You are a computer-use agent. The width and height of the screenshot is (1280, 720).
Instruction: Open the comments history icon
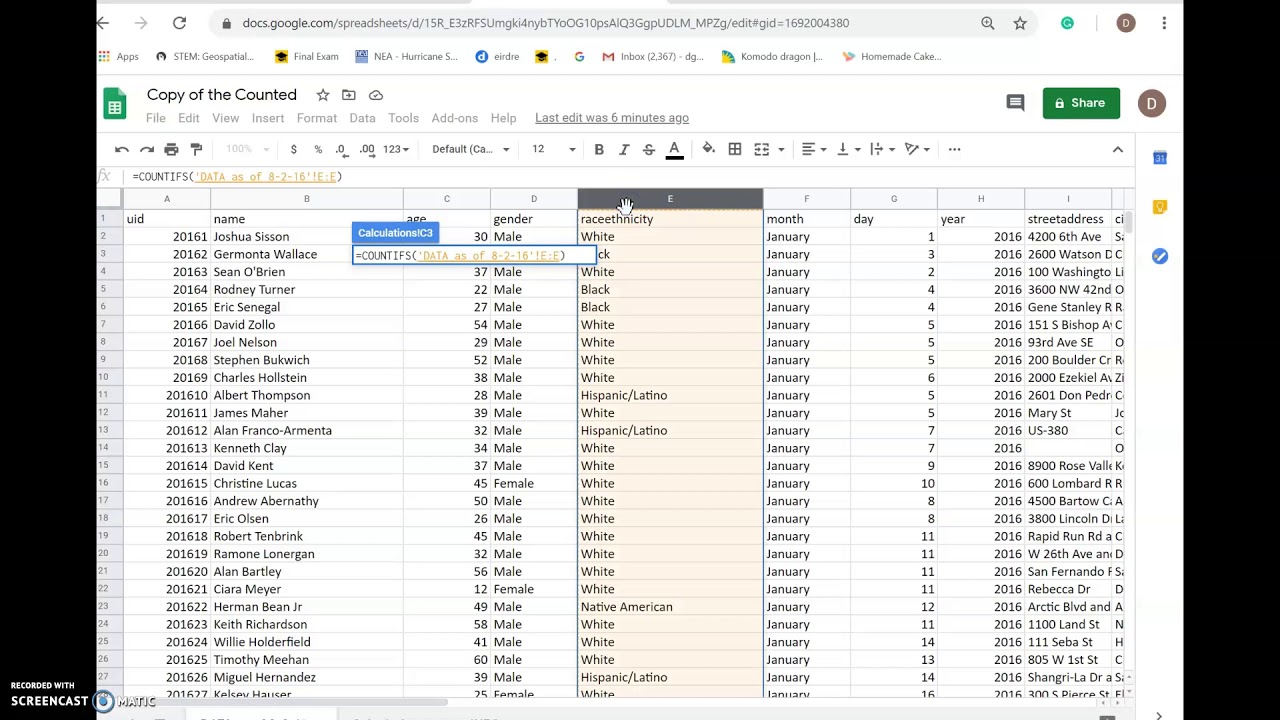(x=1015, y=103)
